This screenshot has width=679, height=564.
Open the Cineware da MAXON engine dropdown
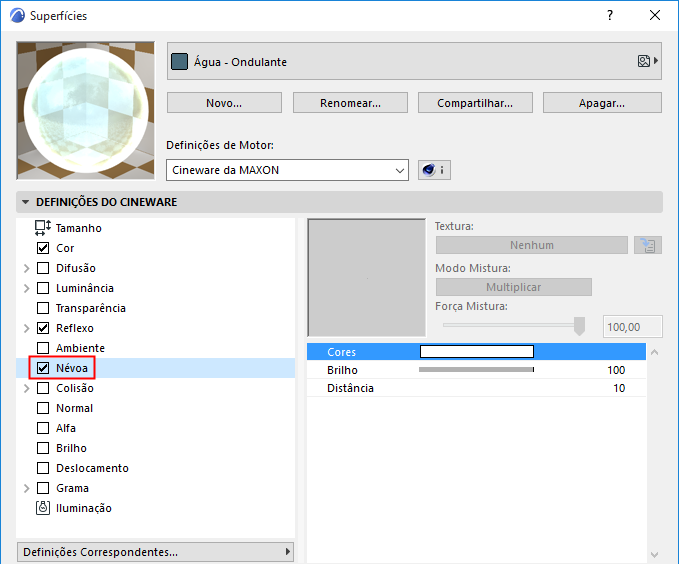pos(287,170)
